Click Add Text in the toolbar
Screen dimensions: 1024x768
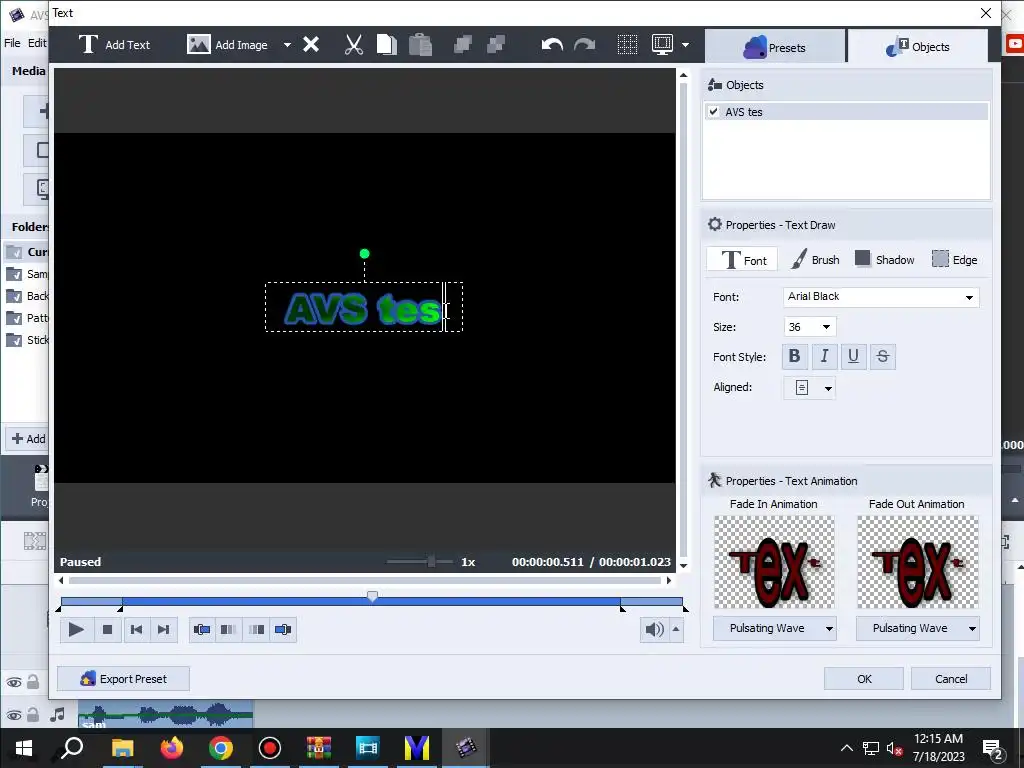[114, 44]
